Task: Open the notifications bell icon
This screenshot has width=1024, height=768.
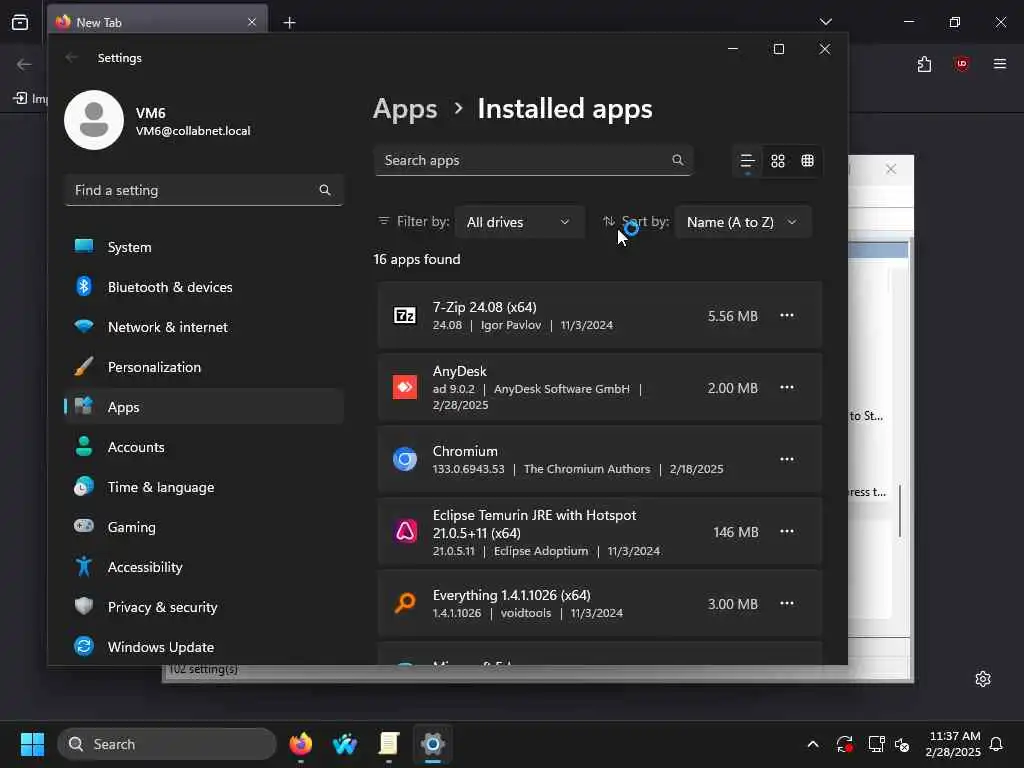Action: tap(996, 744)
